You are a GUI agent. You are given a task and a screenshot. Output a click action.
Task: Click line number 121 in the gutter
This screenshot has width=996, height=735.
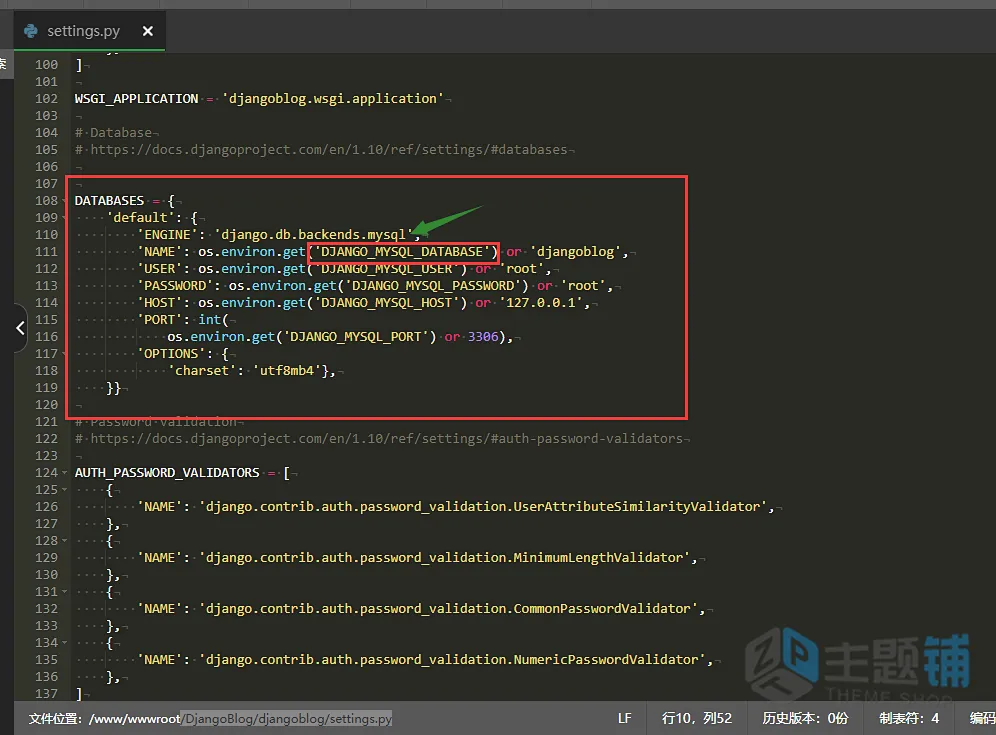(46, 421)
